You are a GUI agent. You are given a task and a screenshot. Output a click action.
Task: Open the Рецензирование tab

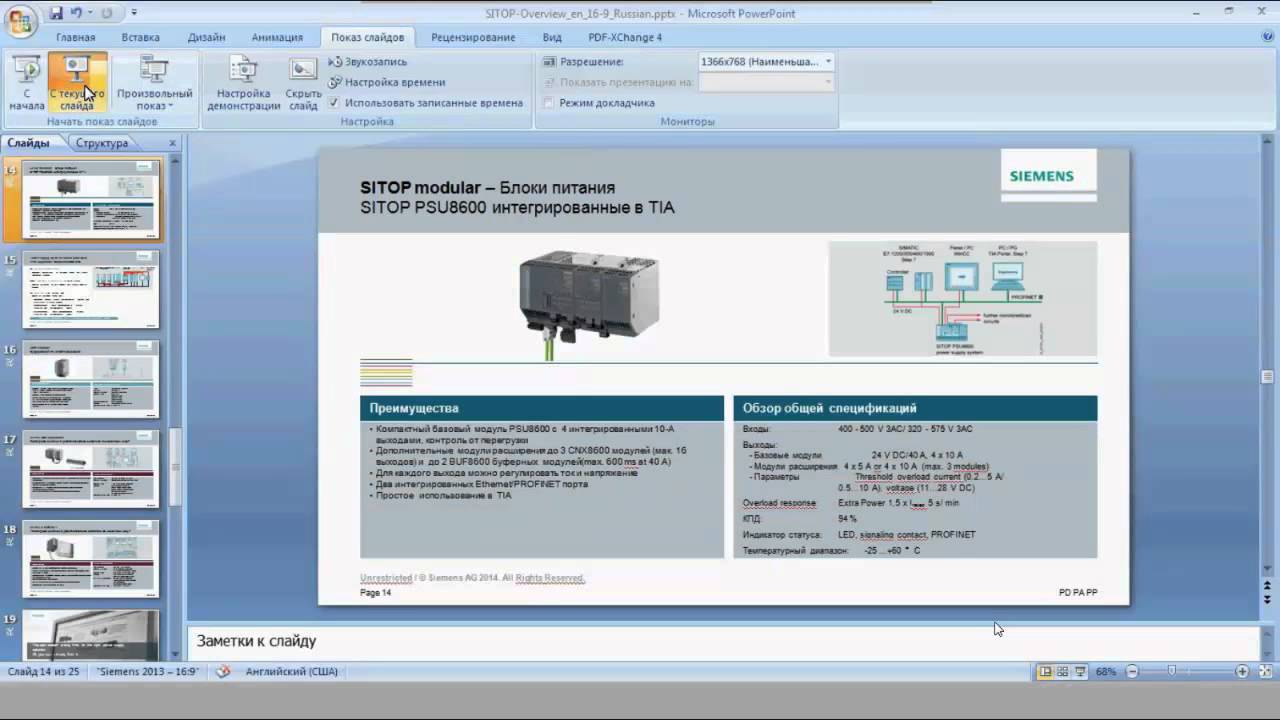coord(473,37)
